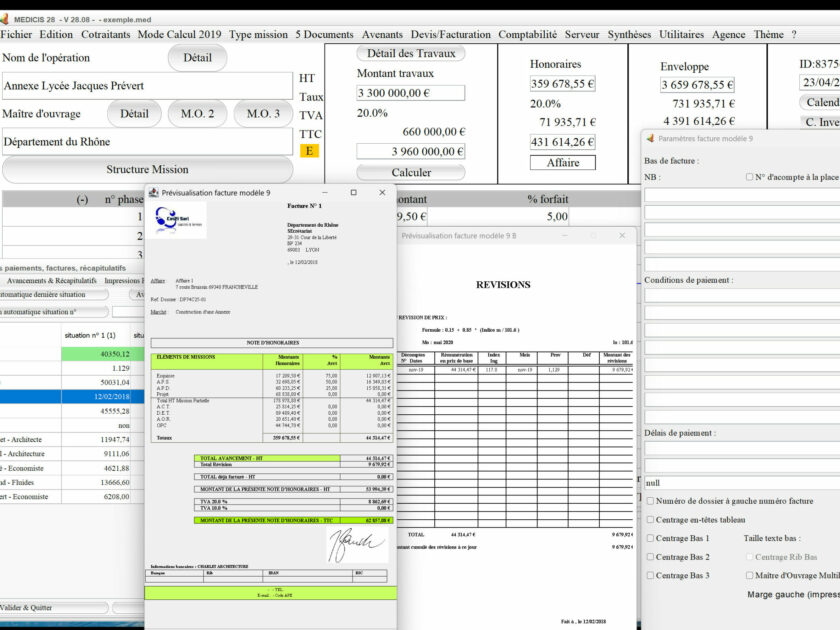
Task: Click the Paramètres facture modèle 9 title icon
Action: (x=650, y=138)
